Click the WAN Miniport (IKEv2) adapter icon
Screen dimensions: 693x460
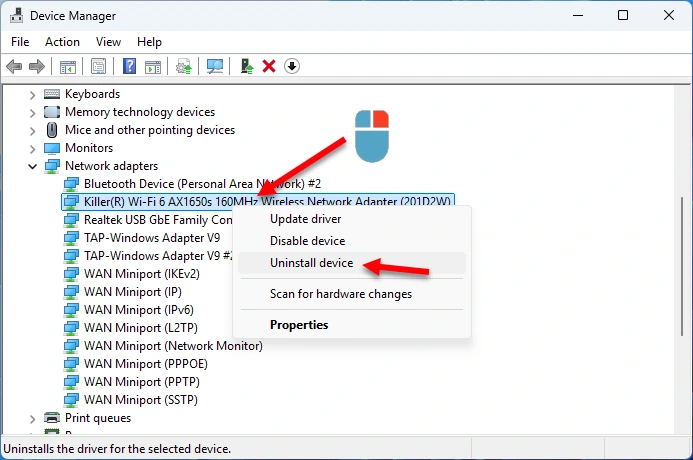click(71, 274)
